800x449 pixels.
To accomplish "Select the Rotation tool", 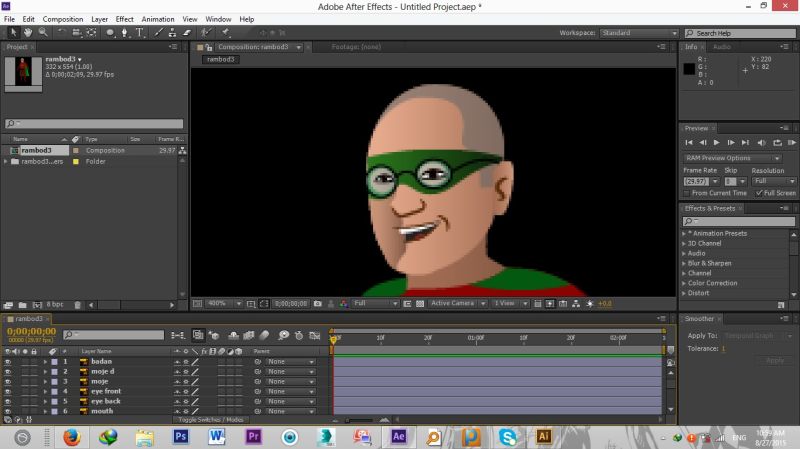I will tap(61, 32).
